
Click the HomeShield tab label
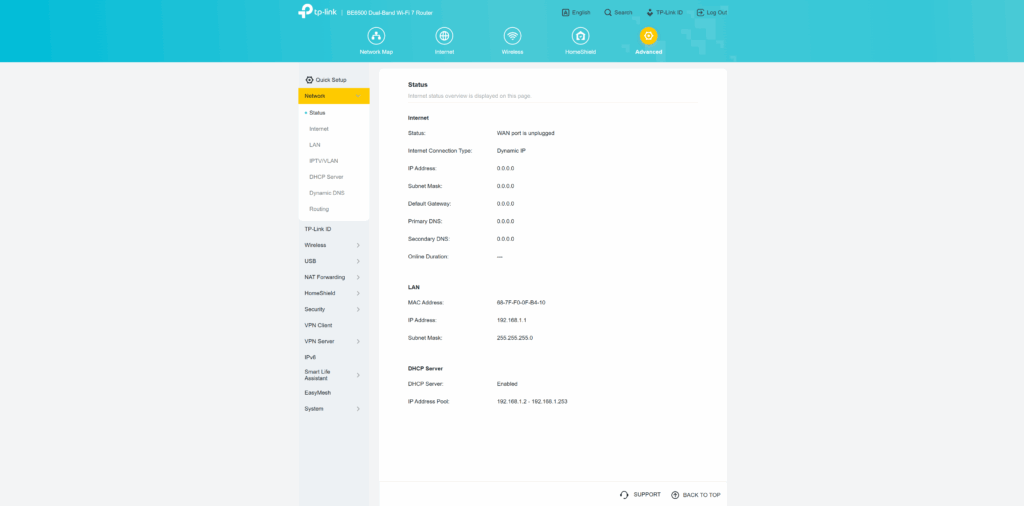(x=580, y=52)
